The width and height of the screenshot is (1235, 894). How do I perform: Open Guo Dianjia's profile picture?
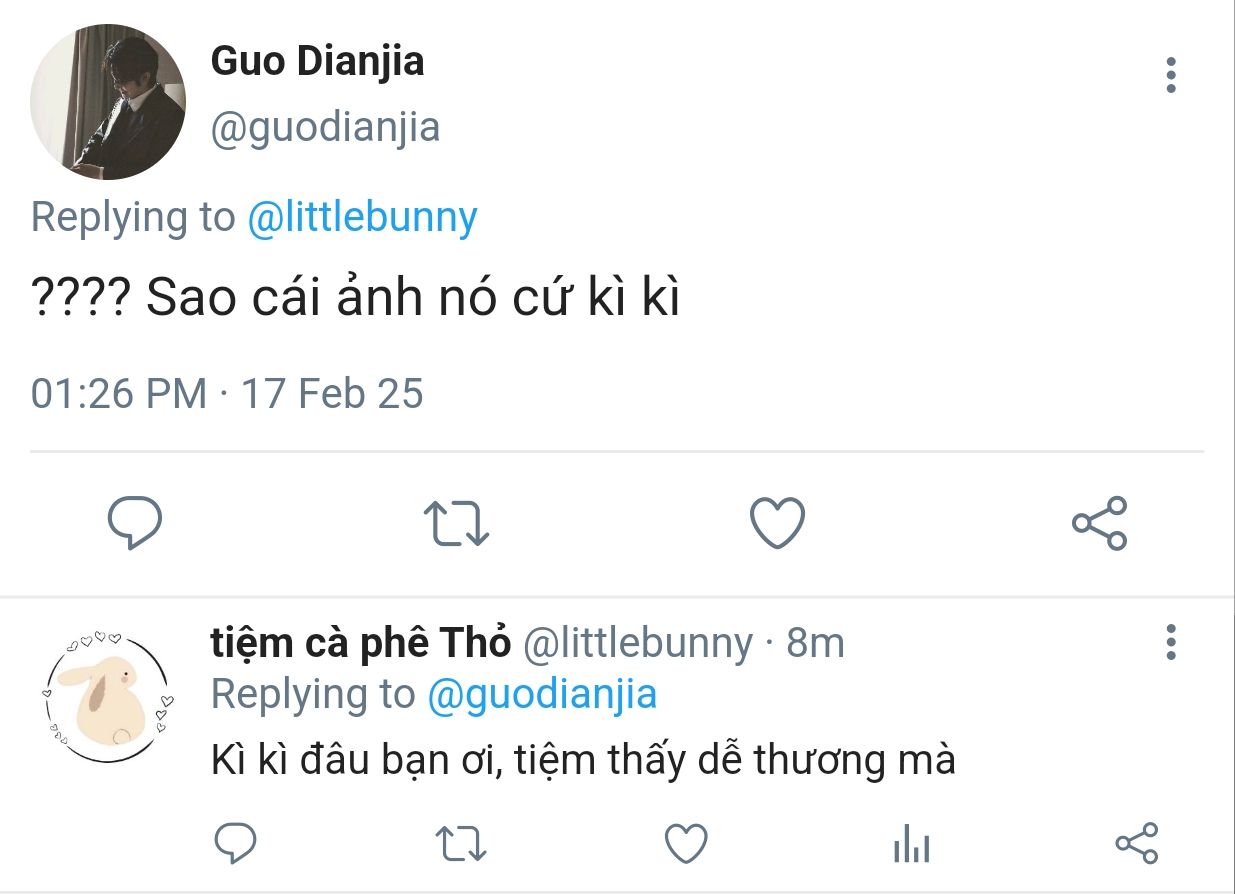point(108,102)
